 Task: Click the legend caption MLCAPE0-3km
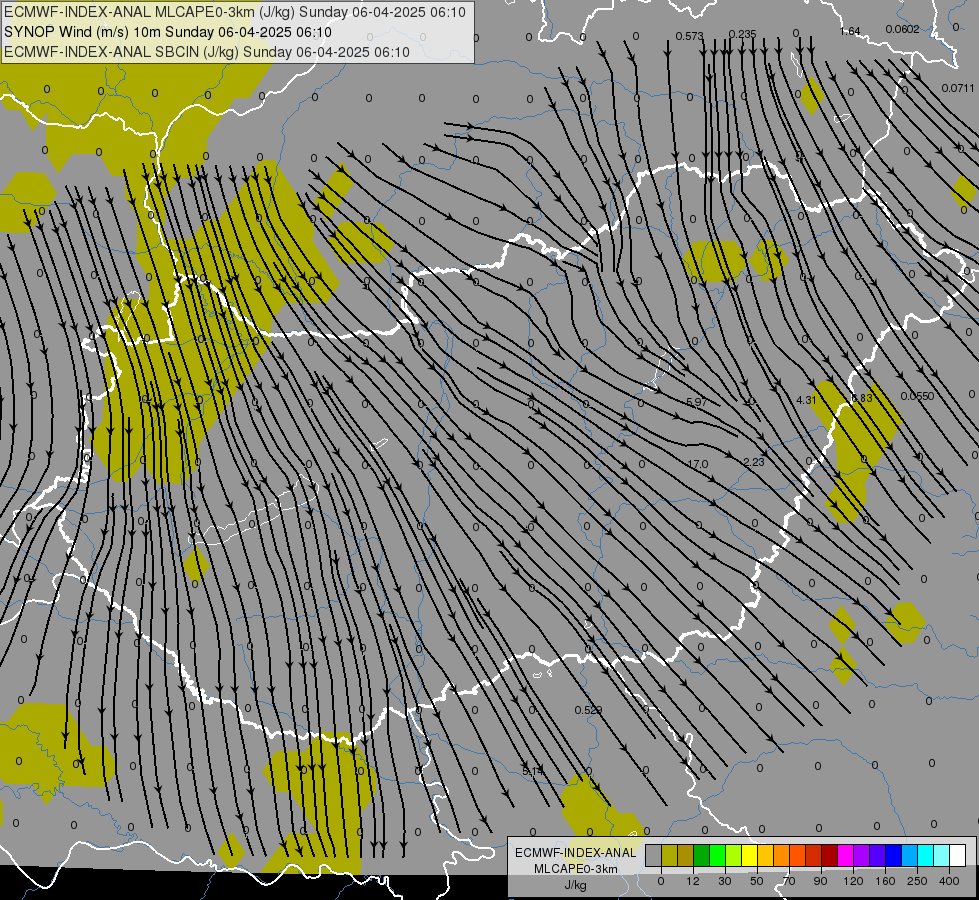pos(575,868)
